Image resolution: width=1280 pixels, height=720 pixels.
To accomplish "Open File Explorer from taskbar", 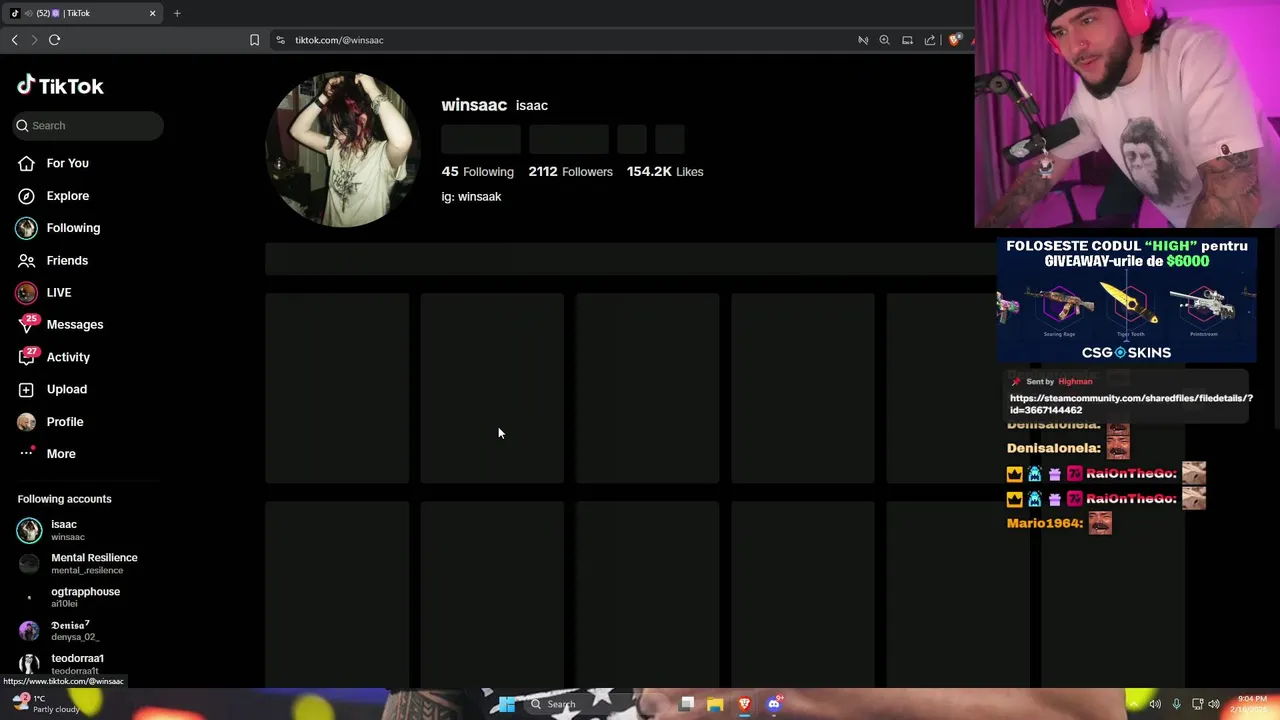I will point(715,704).
